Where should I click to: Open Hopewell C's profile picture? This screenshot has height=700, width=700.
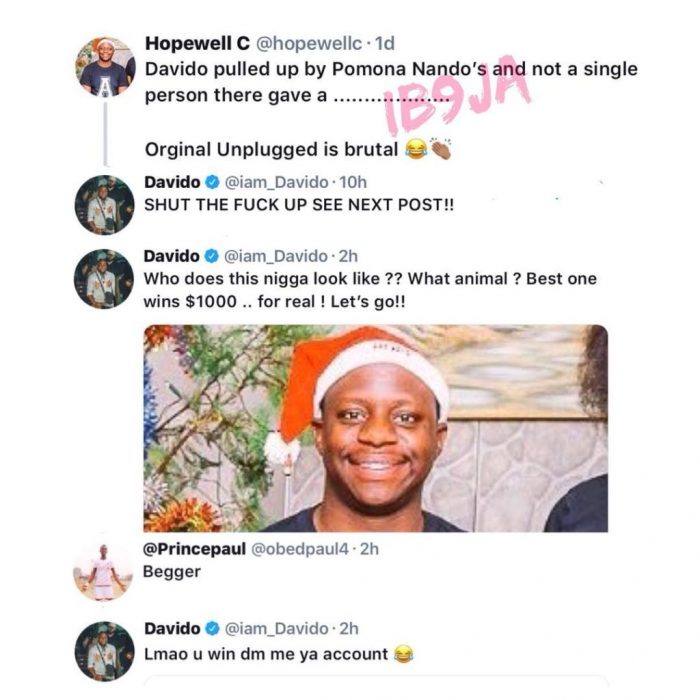pyautogui.click(x=105, y=67)
